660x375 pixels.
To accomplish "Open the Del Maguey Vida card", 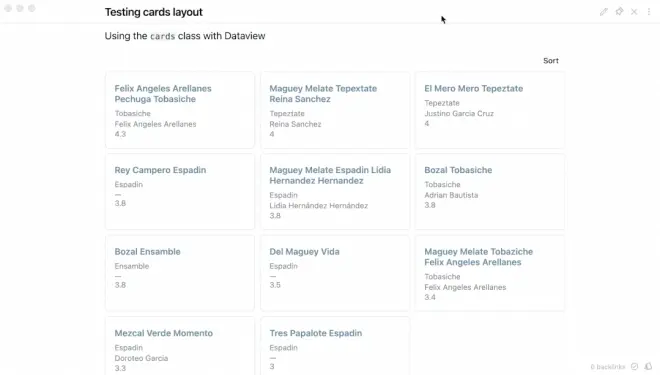I will pos(304,252).
